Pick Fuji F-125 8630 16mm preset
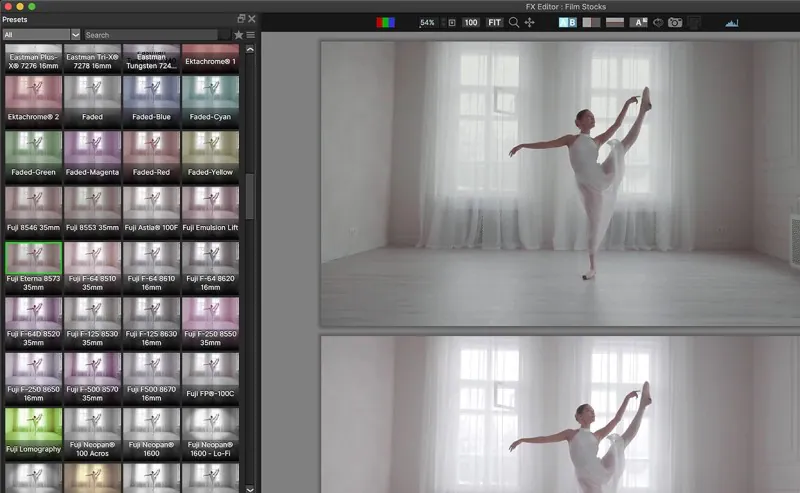The height and width of the screenshot is (493, 800). pos(151,323)
